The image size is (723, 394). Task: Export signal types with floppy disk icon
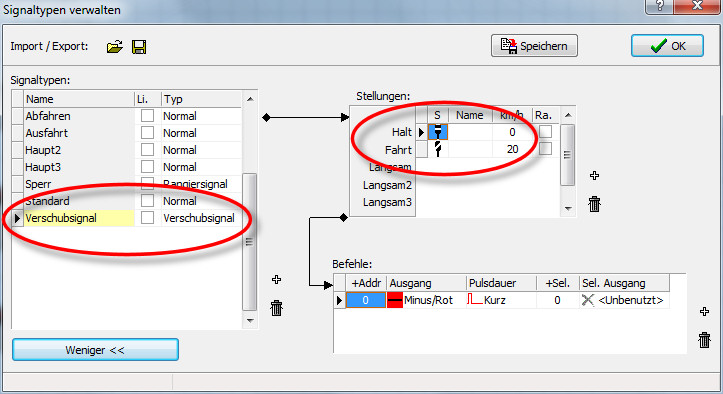(139, 47)
